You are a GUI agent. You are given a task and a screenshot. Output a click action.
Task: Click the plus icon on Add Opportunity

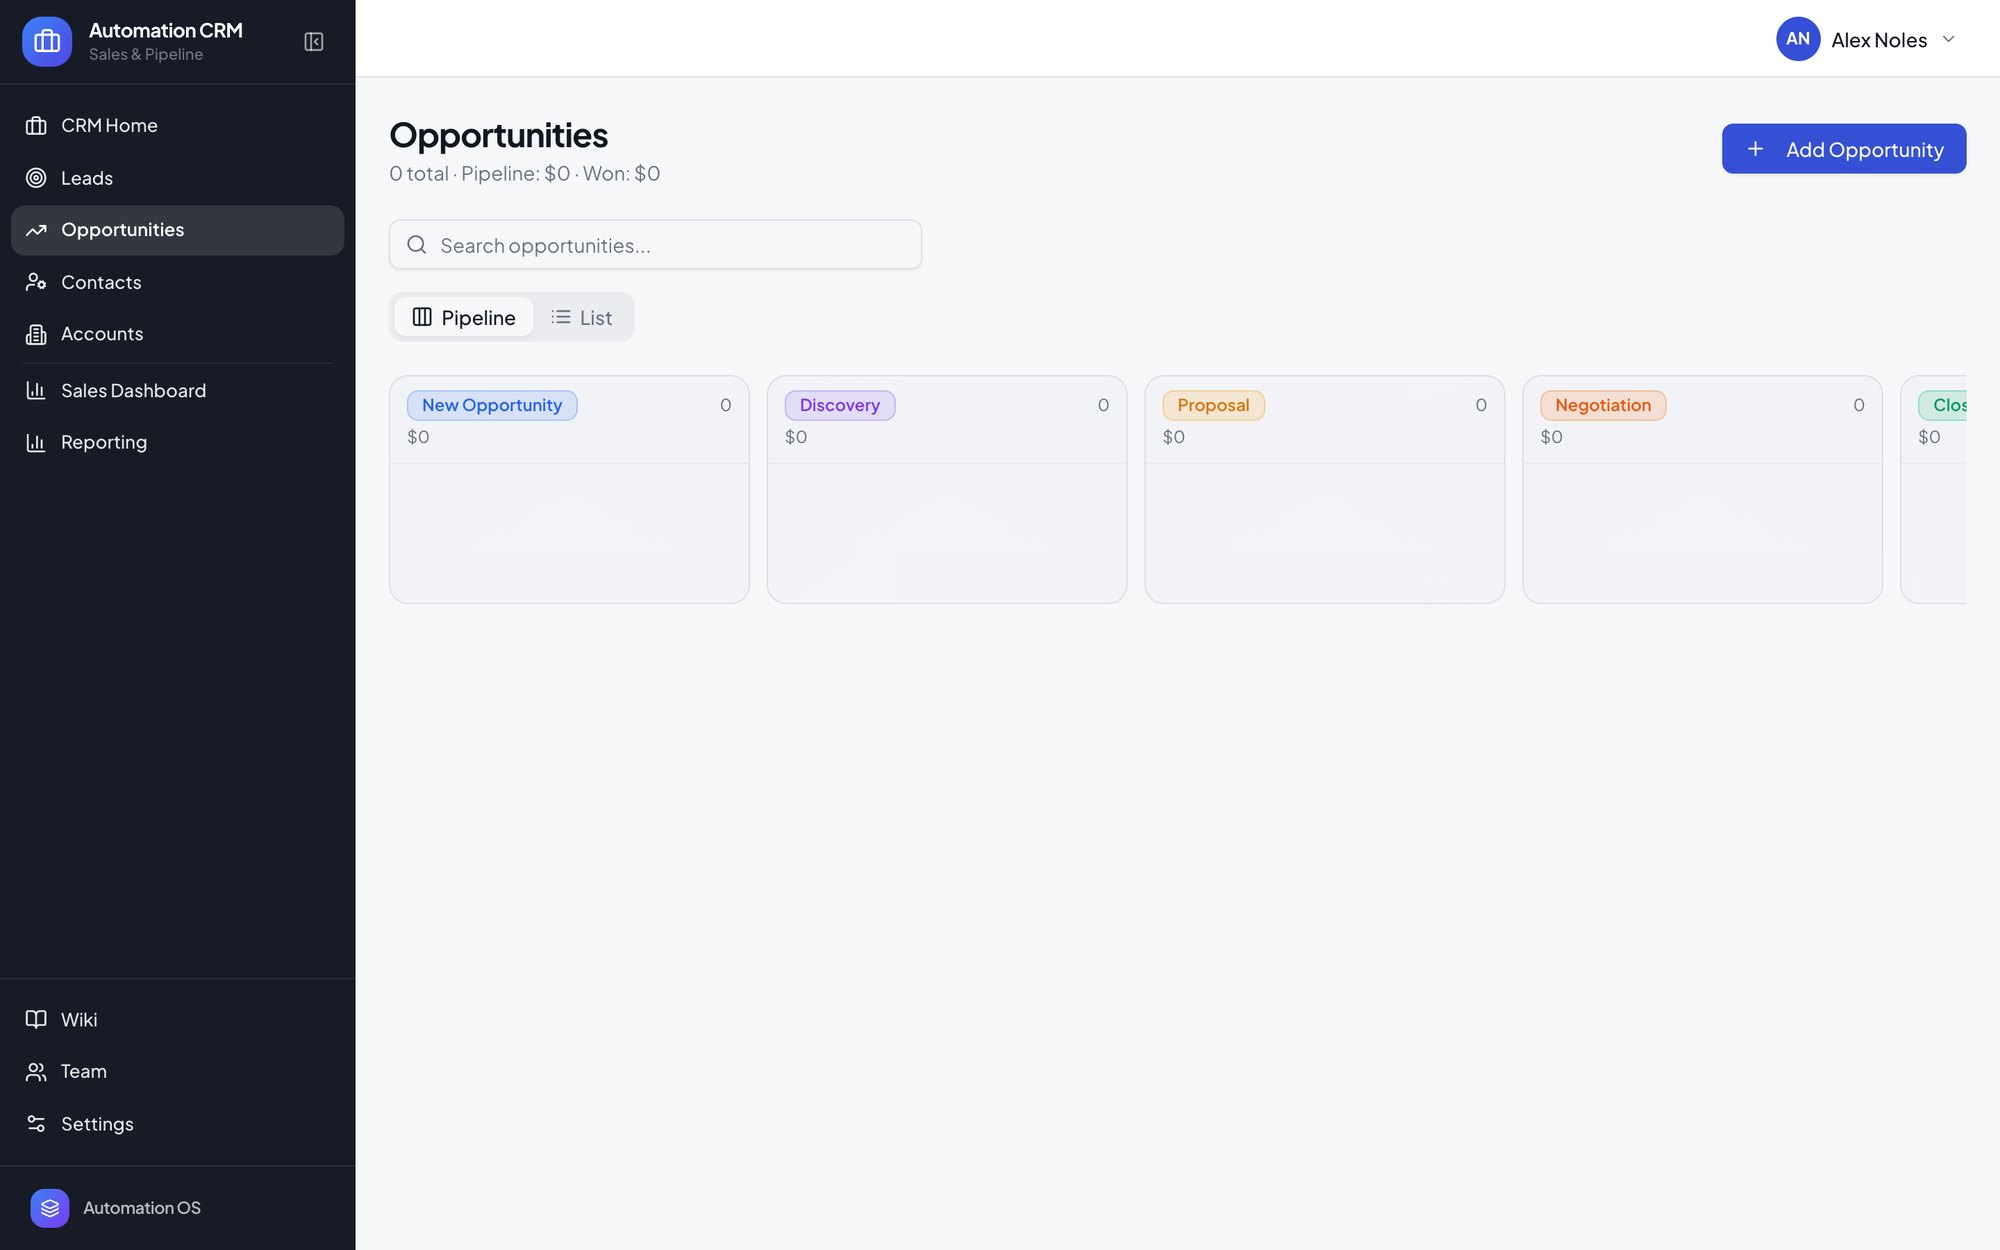1755,149
